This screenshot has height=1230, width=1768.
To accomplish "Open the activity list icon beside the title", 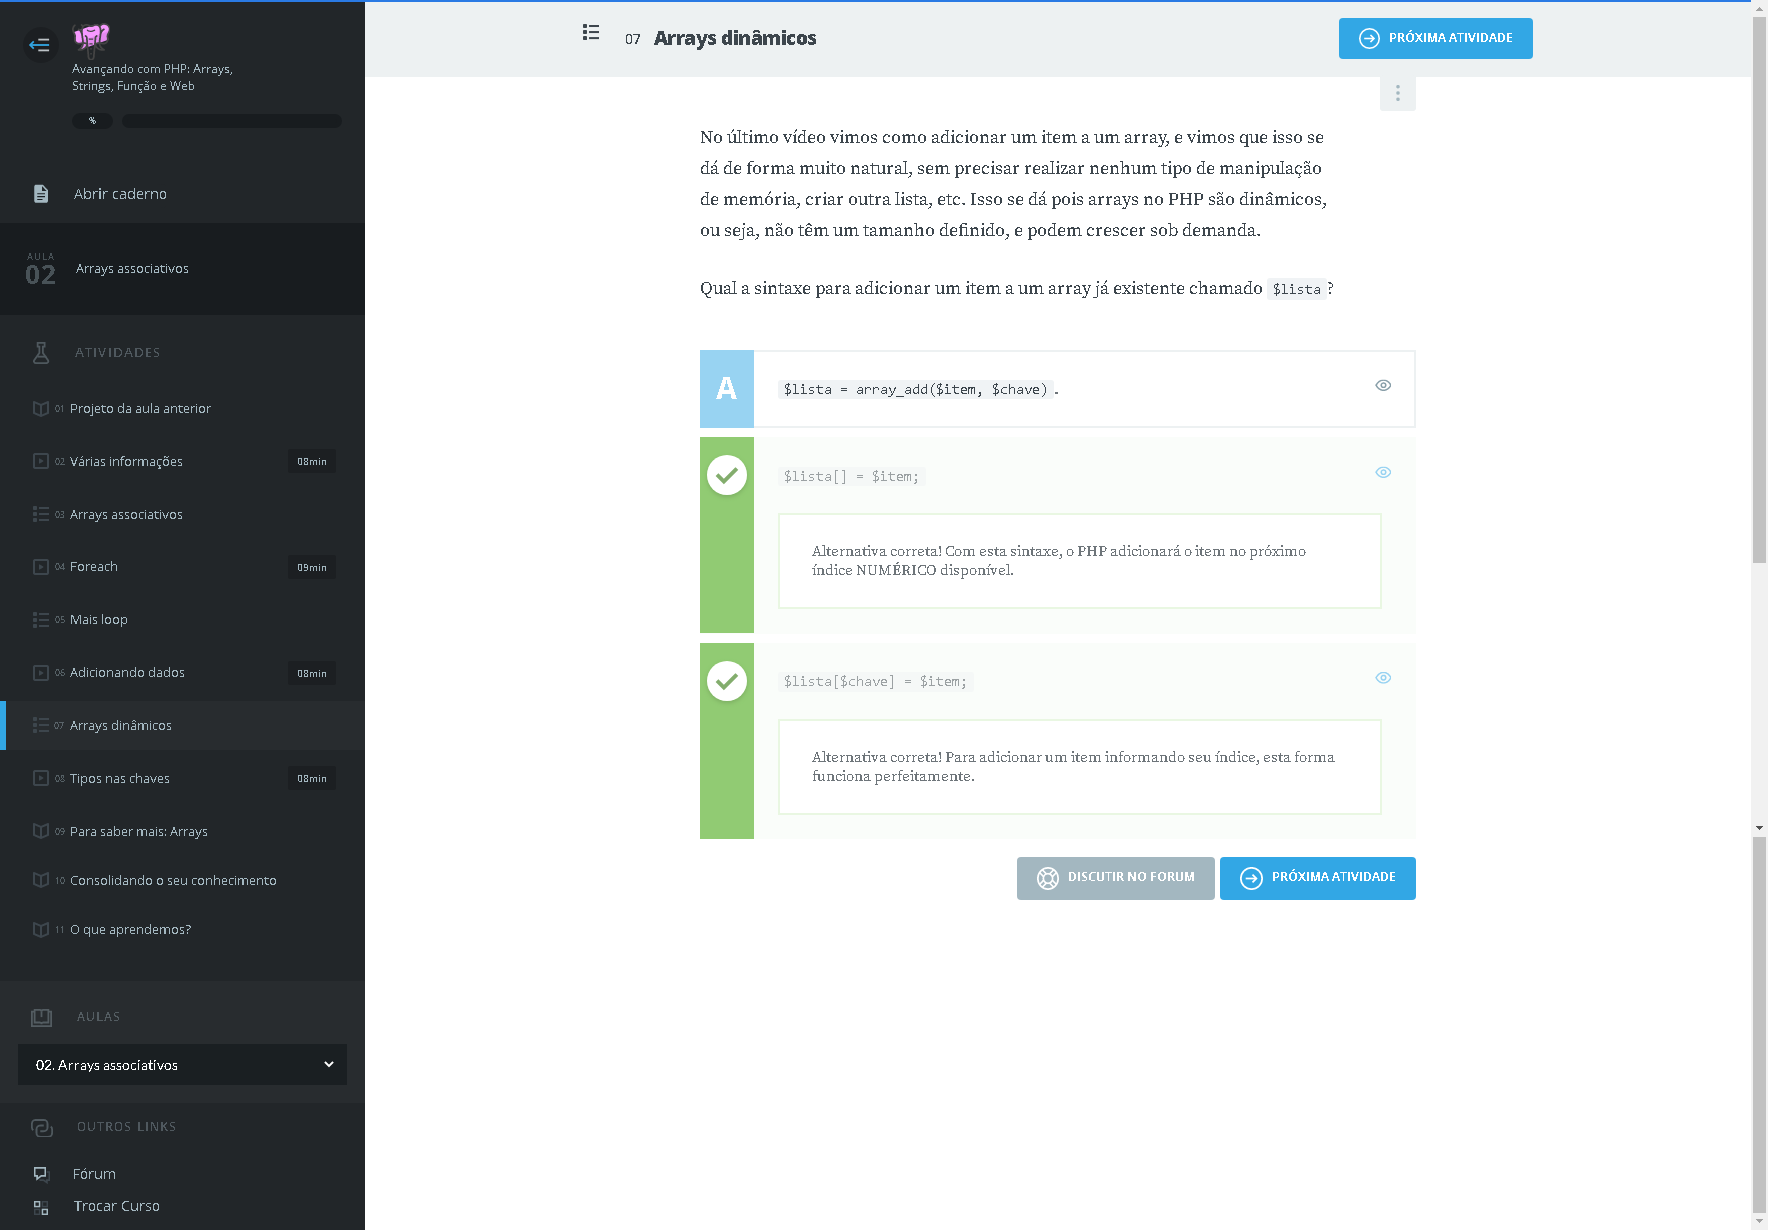I will click(x=591, y=33).
